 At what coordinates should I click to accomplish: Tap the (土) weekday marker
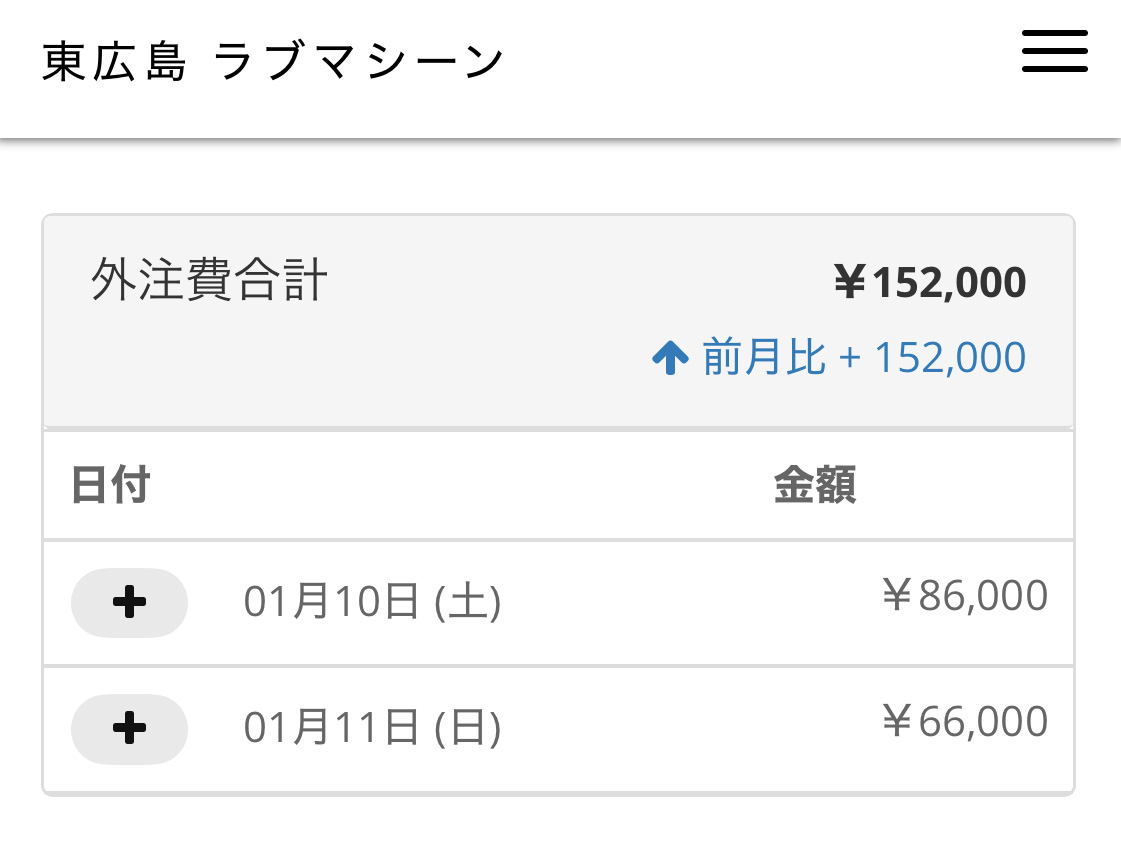(468, 603)
